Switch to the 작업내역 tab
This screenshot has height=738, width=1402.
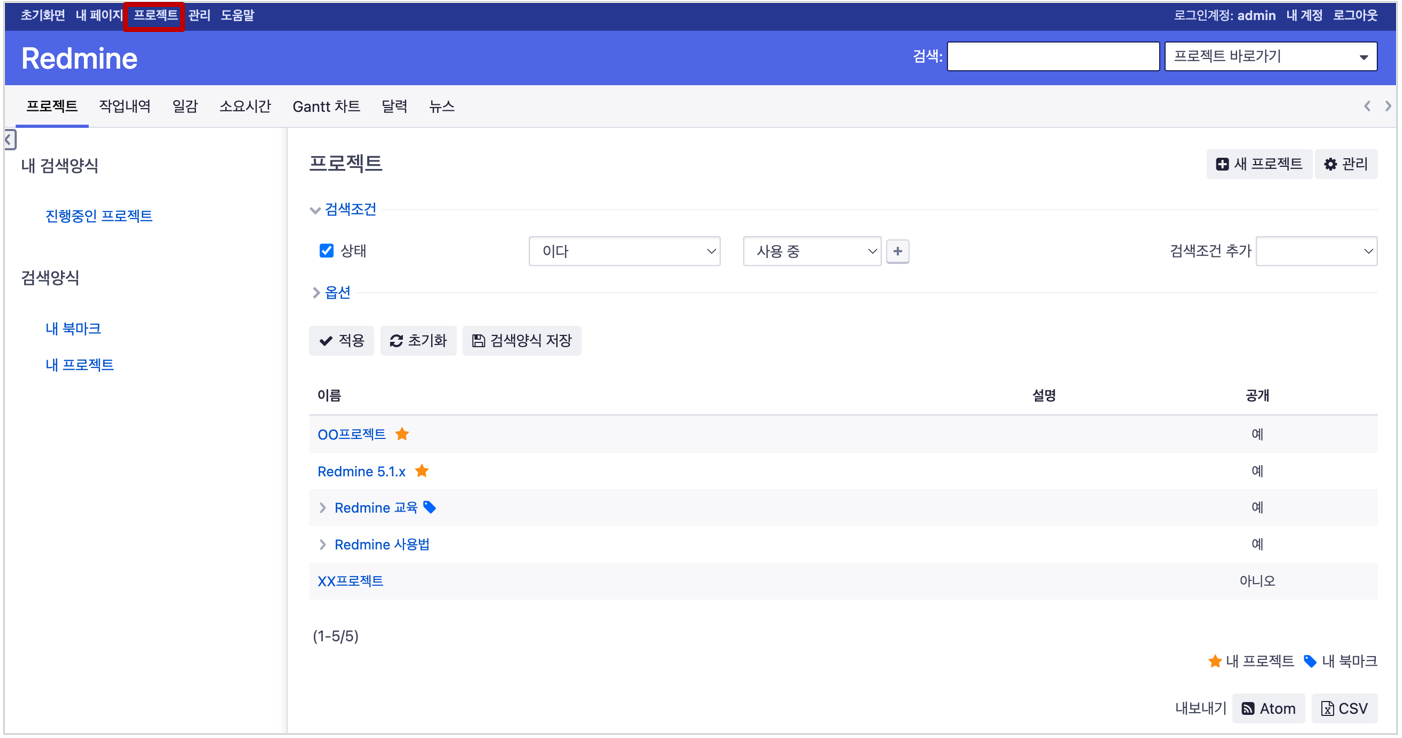pyautogui.click(x=125, y=106)
